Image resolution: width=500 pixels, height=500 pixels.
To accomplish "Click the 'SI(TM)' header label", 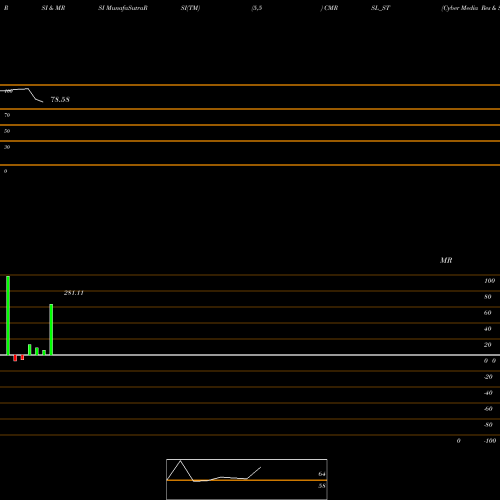I will [x=190, y=8].
